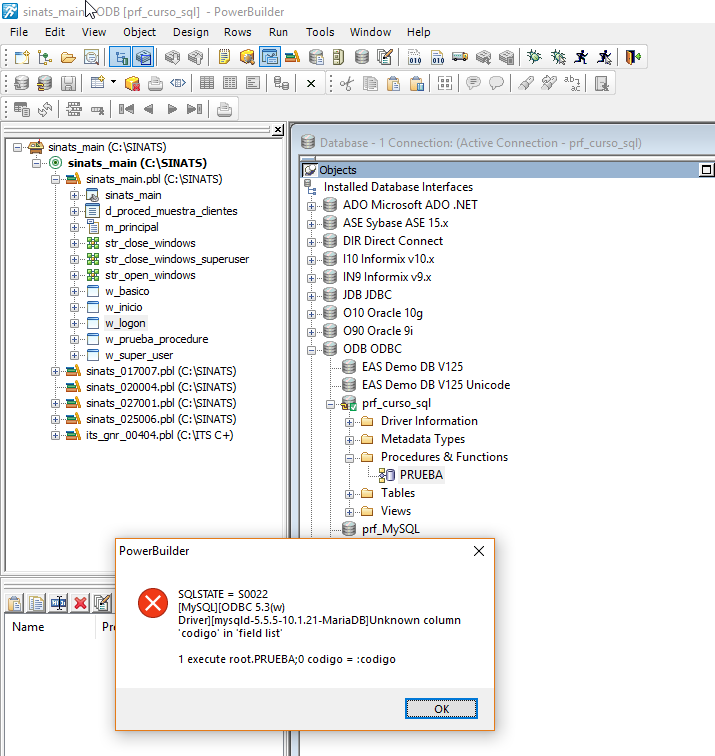
Task: Expand sinats_017007.pbl library
Action: tap(55, 371)
